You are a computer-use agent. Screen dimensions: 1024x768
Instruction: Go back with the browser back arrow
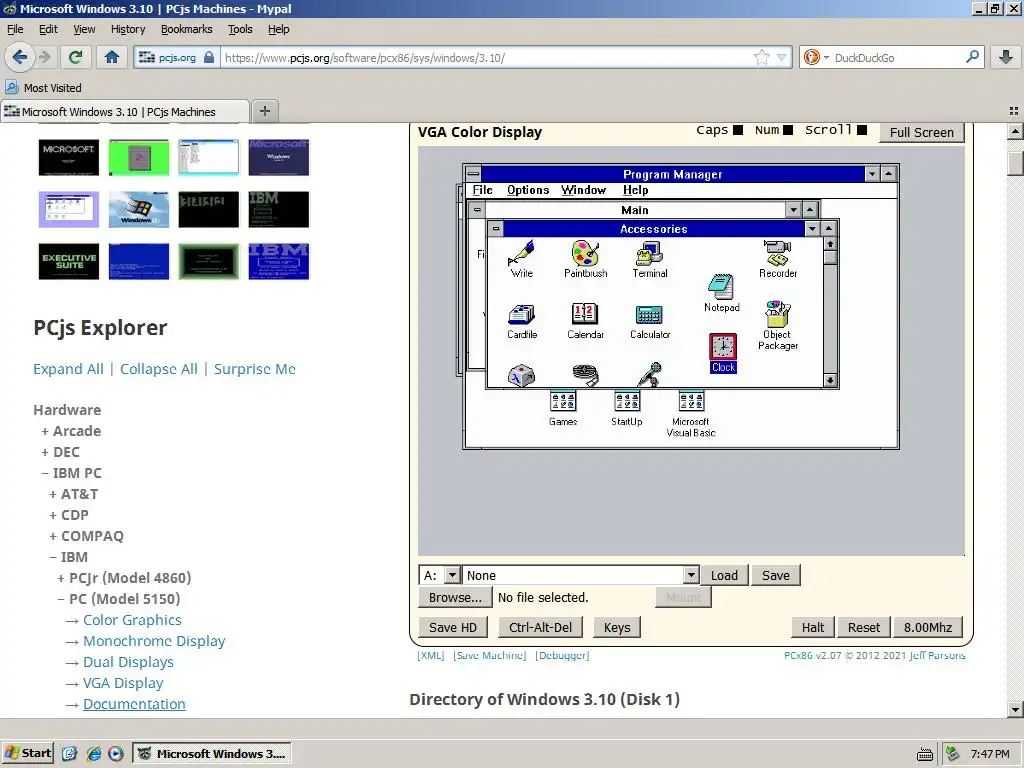20,57
